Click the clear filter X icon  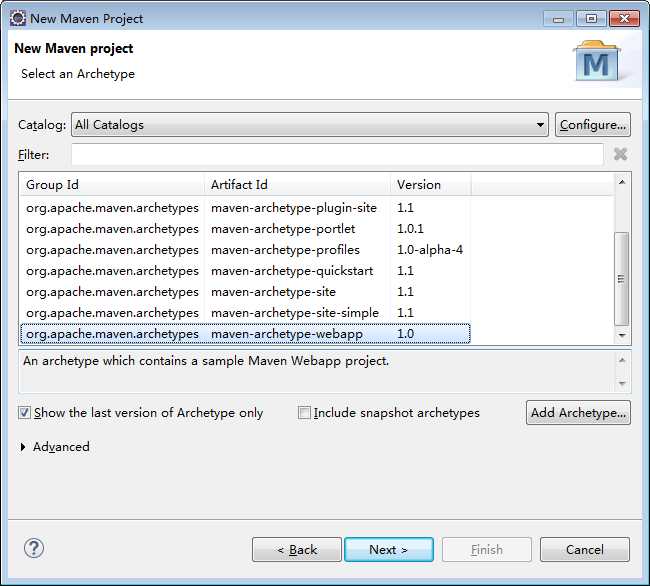click(x=620, y=154)
